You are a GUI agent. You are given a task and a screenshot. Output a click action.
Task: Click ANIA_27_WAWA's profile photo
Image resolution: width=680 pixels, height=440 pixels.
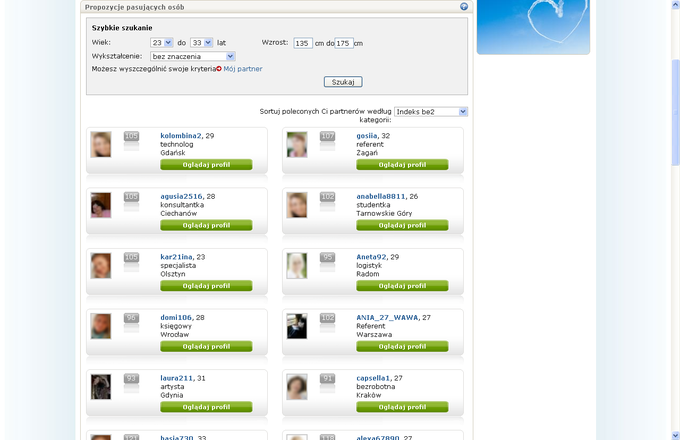click(x=297, y=326)
